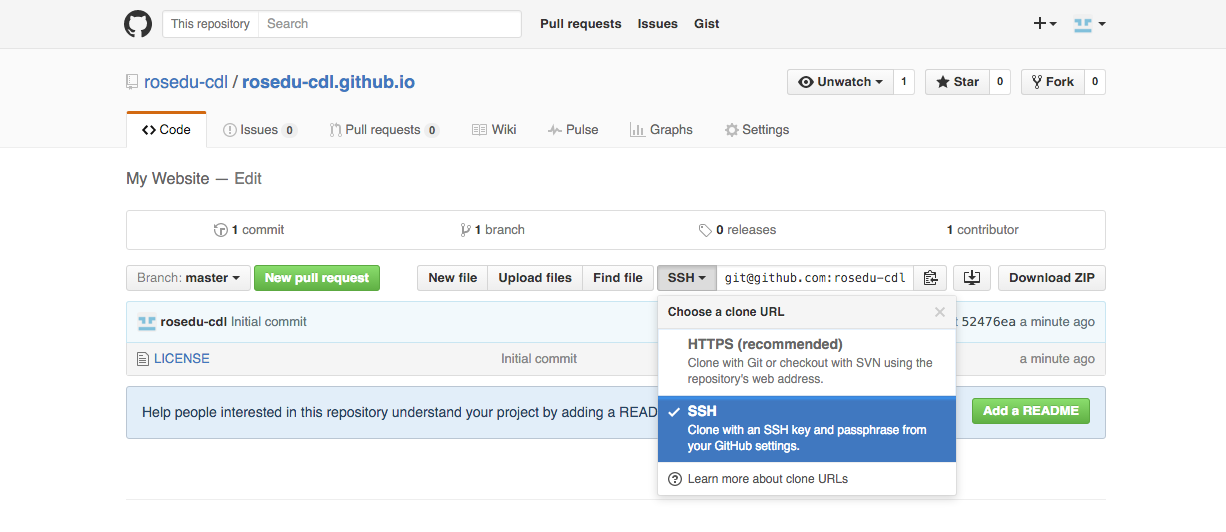Image resolution: width=1226 pixels, height=532 pixels.
Task: Open the 1 commit history link
Action: [x=249, y=230]
